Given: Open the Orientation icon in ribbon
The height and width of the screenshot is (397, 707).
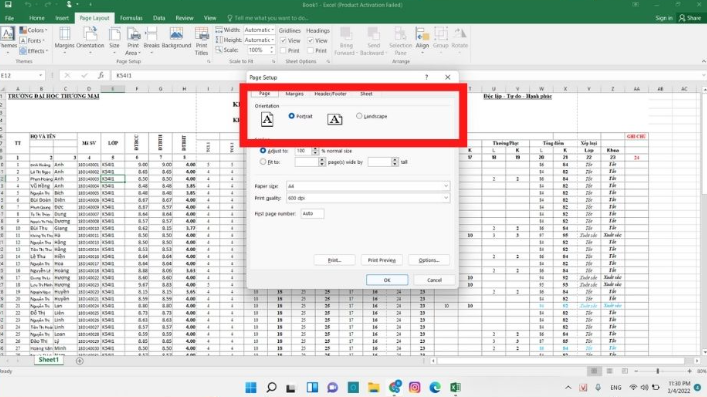Looking at the screenshot, I should point(90,34).
